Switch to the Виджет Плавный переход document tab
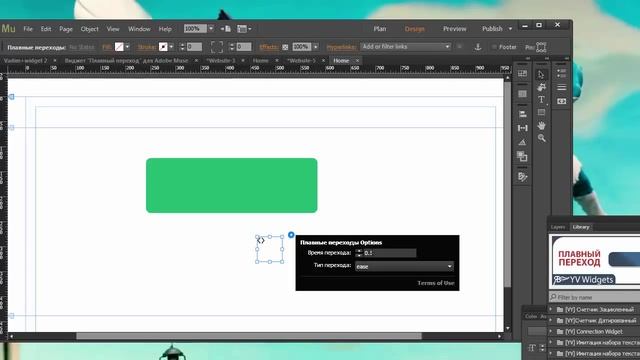This screenshot has height=360, width=640. 127,60
